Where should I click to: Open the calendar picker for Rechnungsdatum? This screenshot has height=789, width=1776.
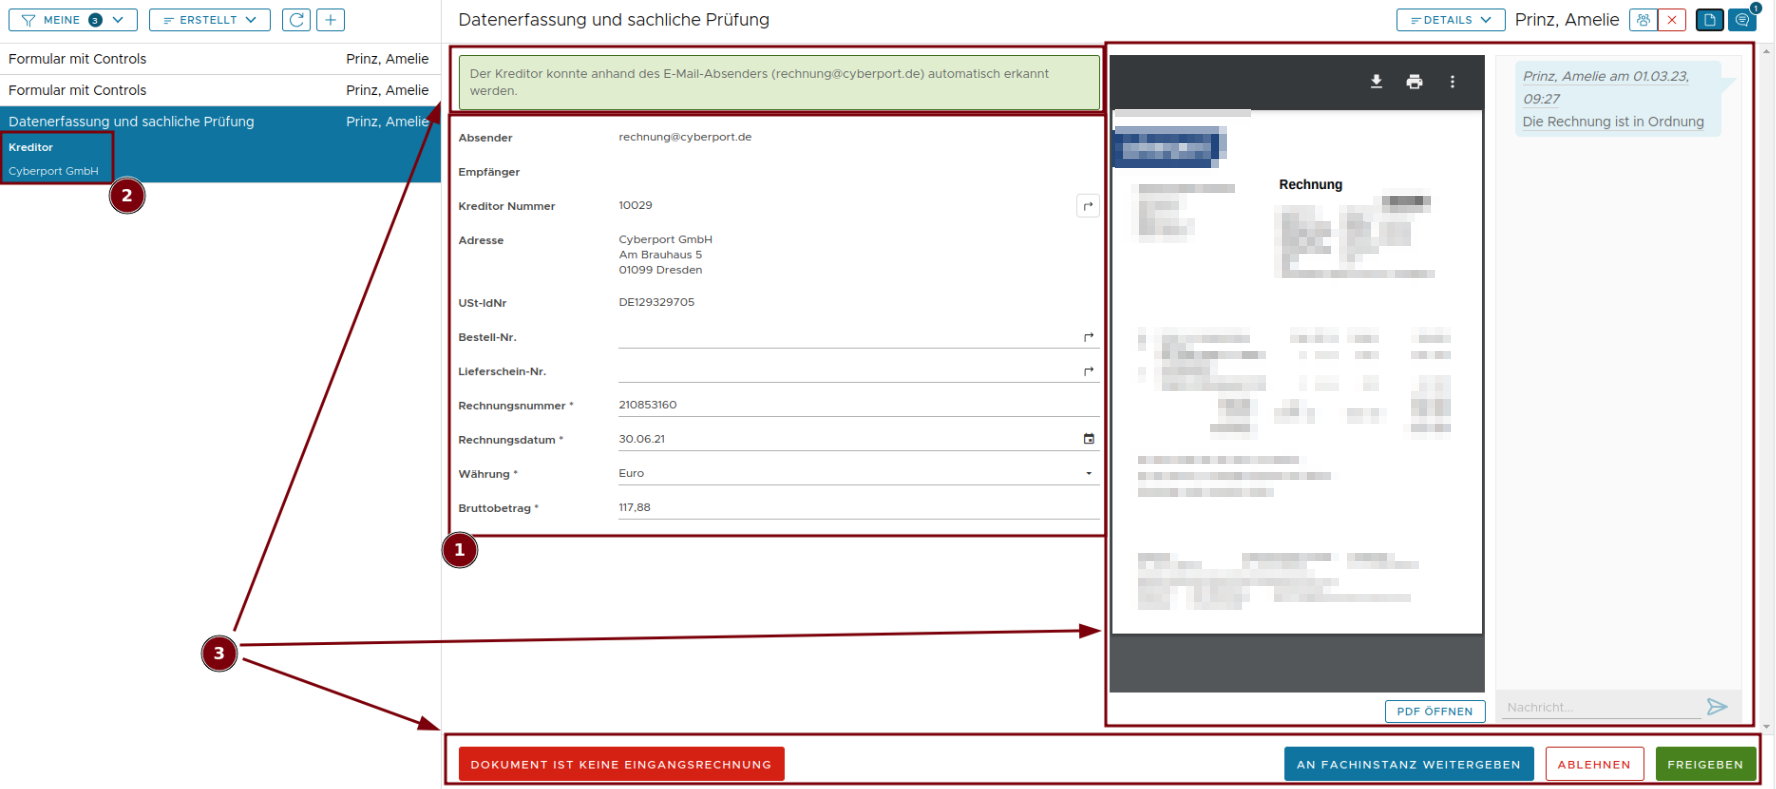1089,439
